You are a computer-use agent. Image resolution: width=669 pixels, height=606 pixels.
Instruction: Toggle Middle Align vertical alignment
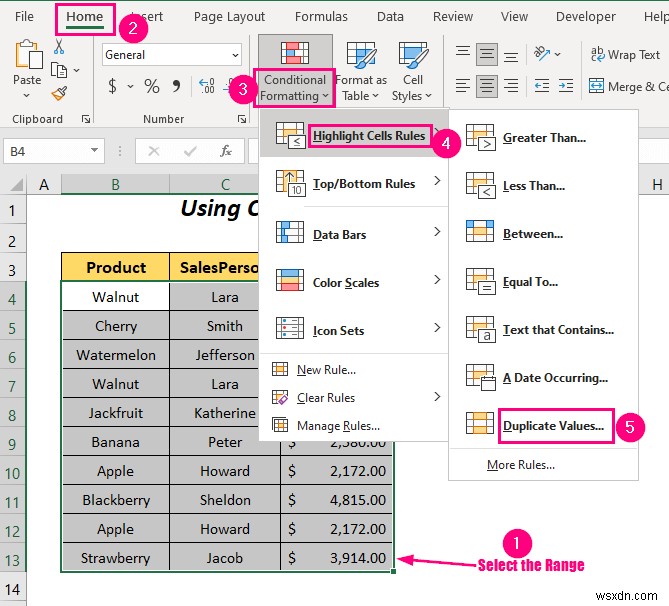point(487,54)
